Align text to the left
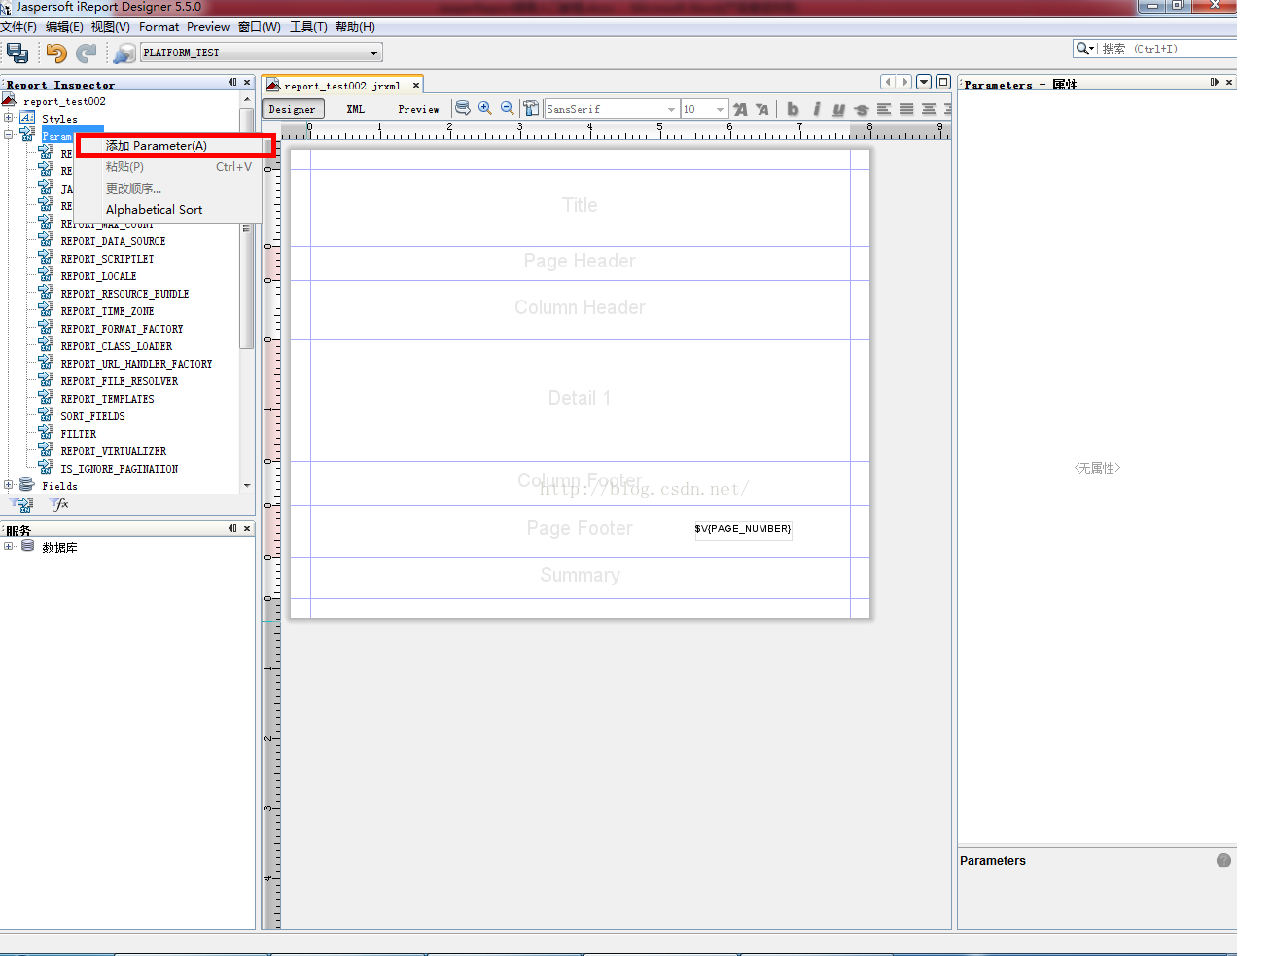This screenshot has height=956, width=1272. (x=884, y=109)
